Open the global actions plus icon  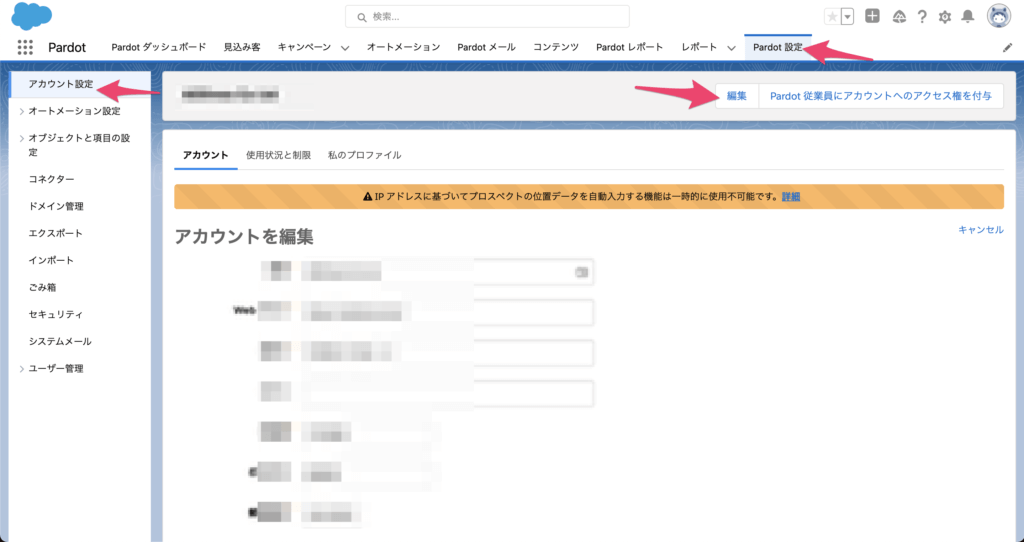point(872,16)
